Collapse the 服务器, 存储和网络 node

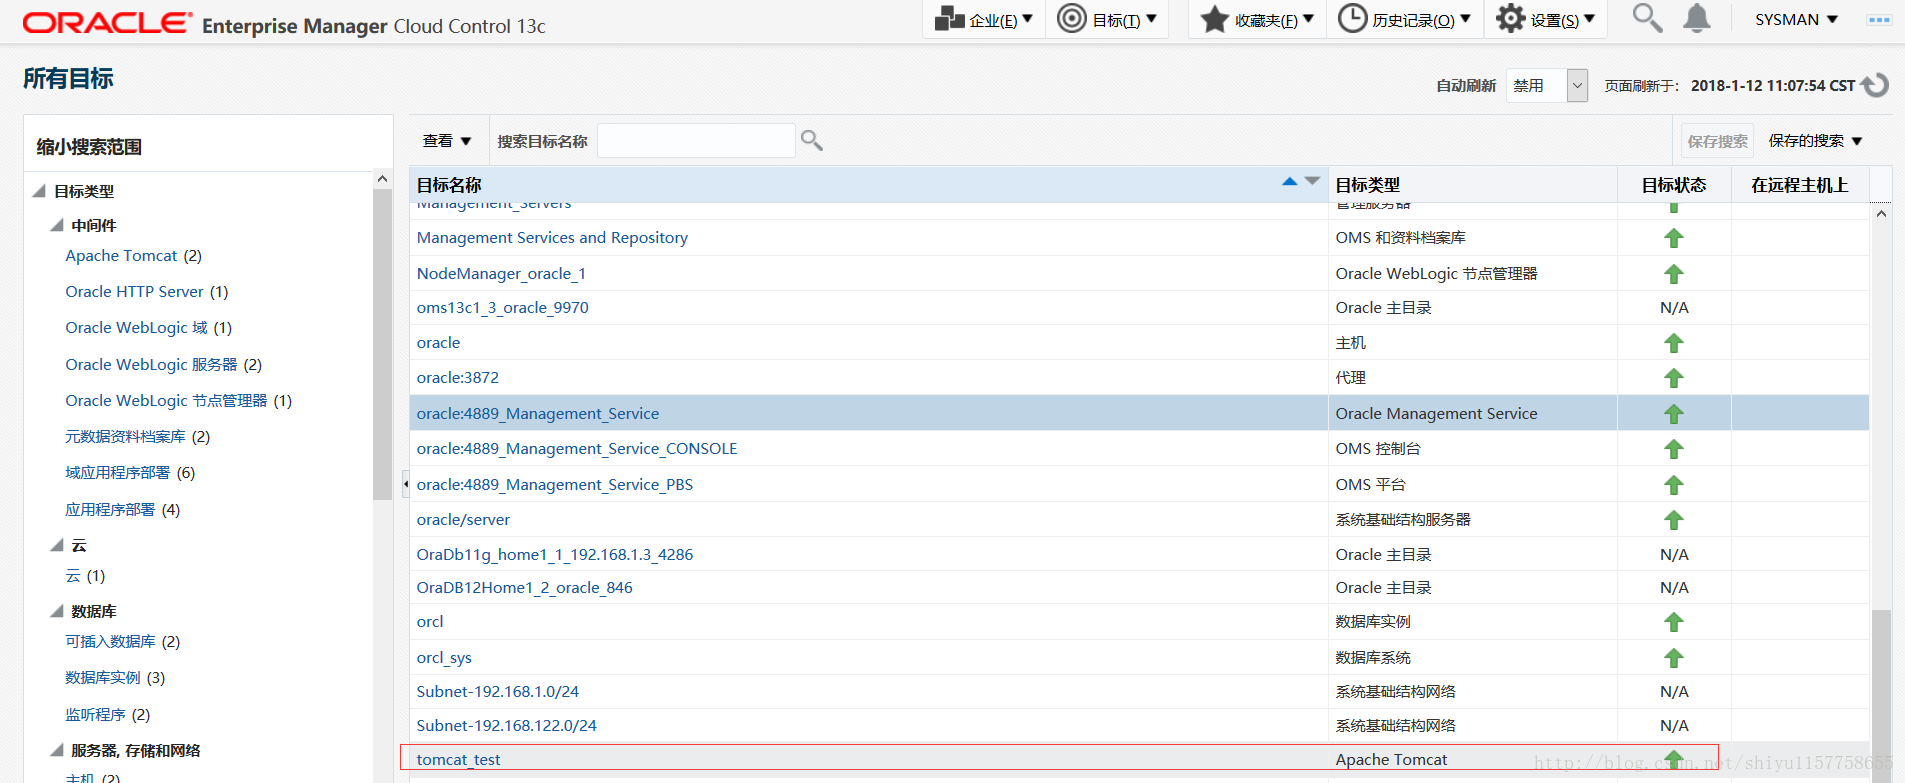[57, 750]
